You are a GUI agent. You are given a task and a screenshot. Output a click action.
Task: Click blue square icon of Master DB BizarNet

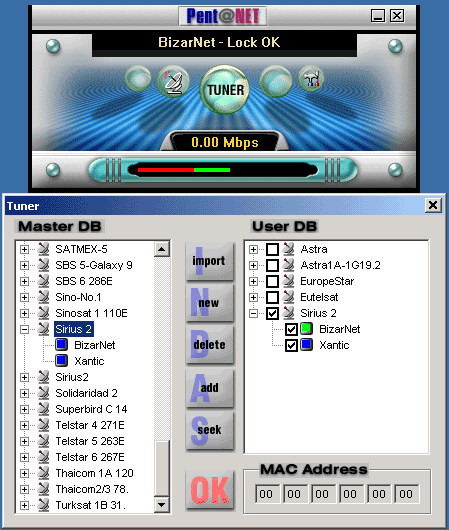coord(62,345)
